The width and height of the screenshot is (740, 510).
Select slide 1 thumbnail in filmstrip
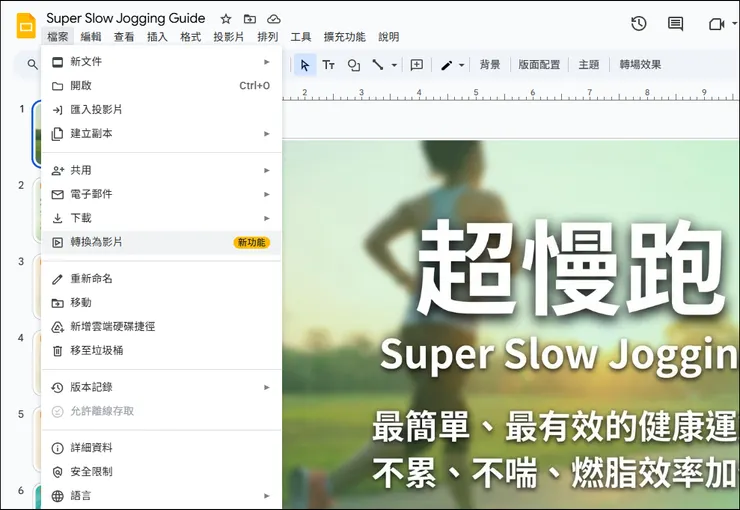37,134
